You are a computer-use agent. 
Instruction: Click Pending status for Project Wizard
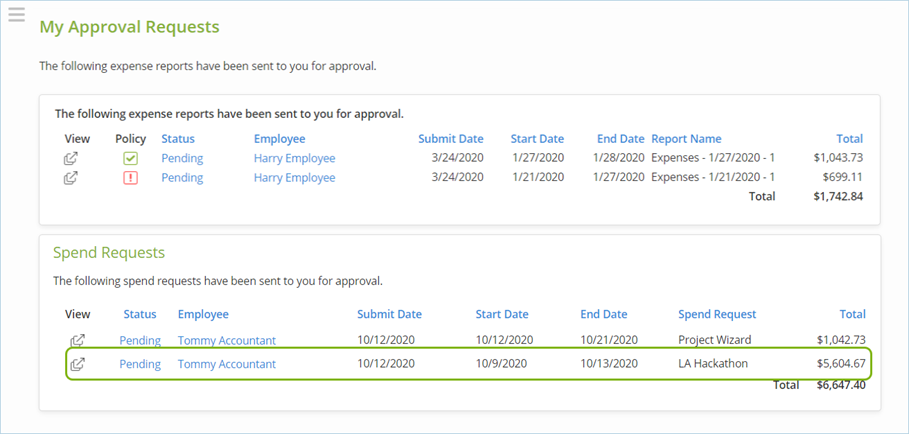point(140,340)
